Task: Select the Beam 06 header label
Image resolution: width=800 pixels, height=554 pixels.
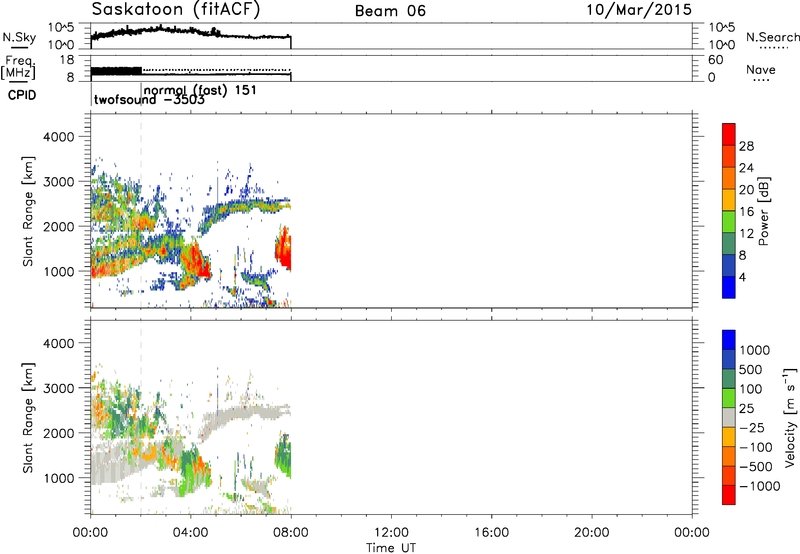Action: [390, 11]
